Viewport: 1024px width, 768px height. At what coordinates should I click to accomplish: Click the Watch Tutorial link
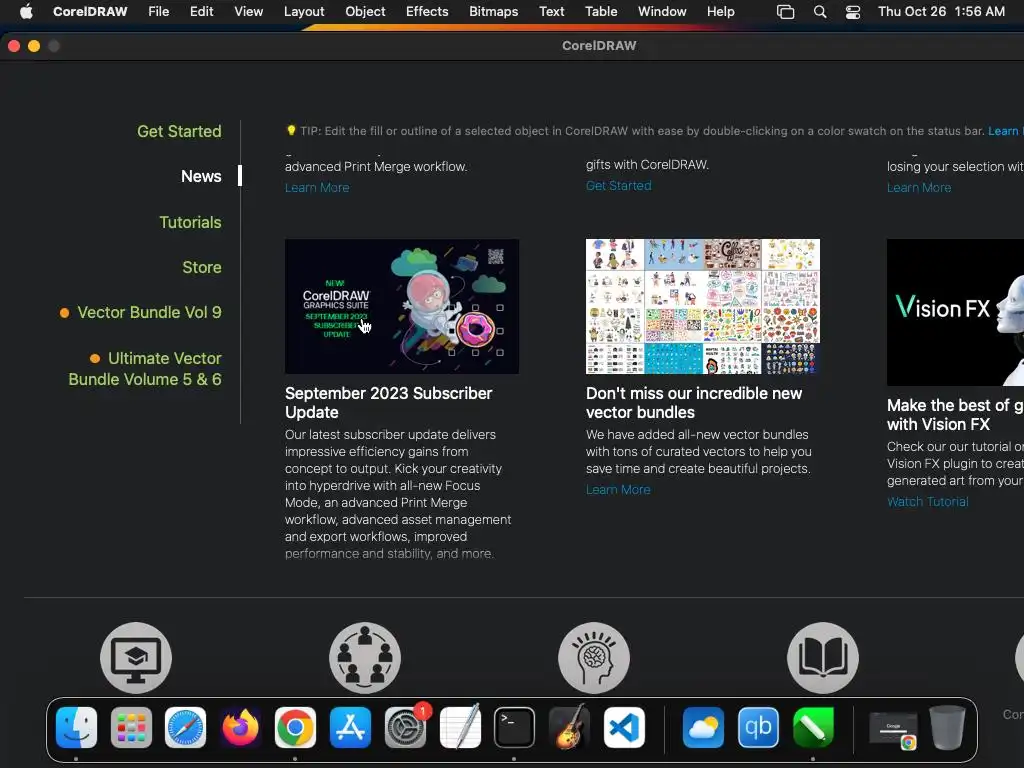coord(927,502)
